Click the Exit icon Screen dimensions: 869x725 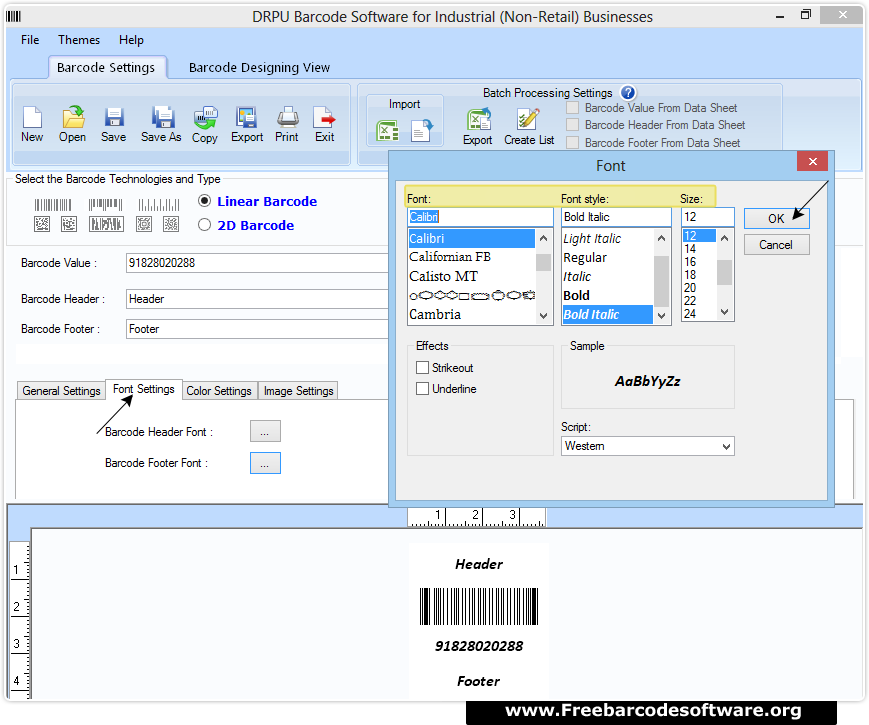[324, 117]
